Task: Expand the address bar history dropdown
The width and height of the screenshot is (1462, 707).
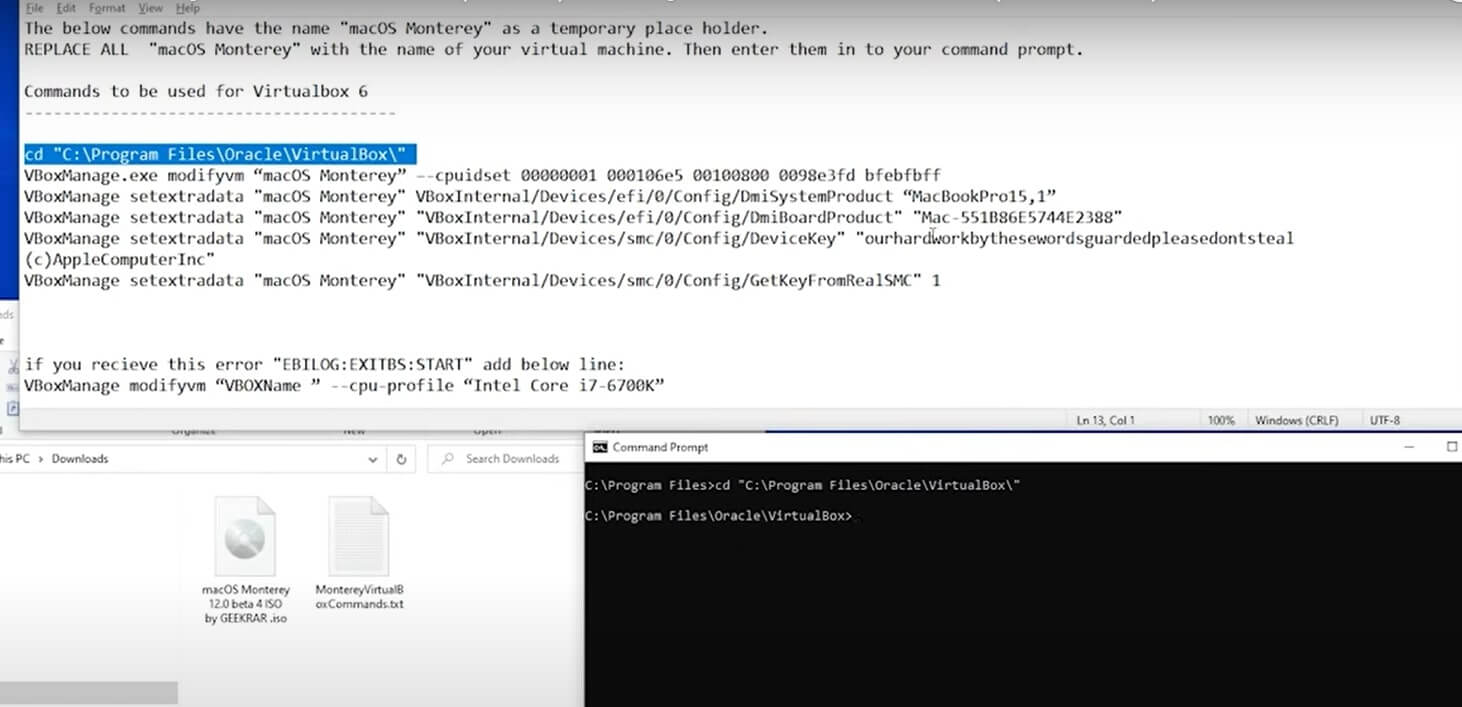Action: pyautogui.click(x=373, y=459)
